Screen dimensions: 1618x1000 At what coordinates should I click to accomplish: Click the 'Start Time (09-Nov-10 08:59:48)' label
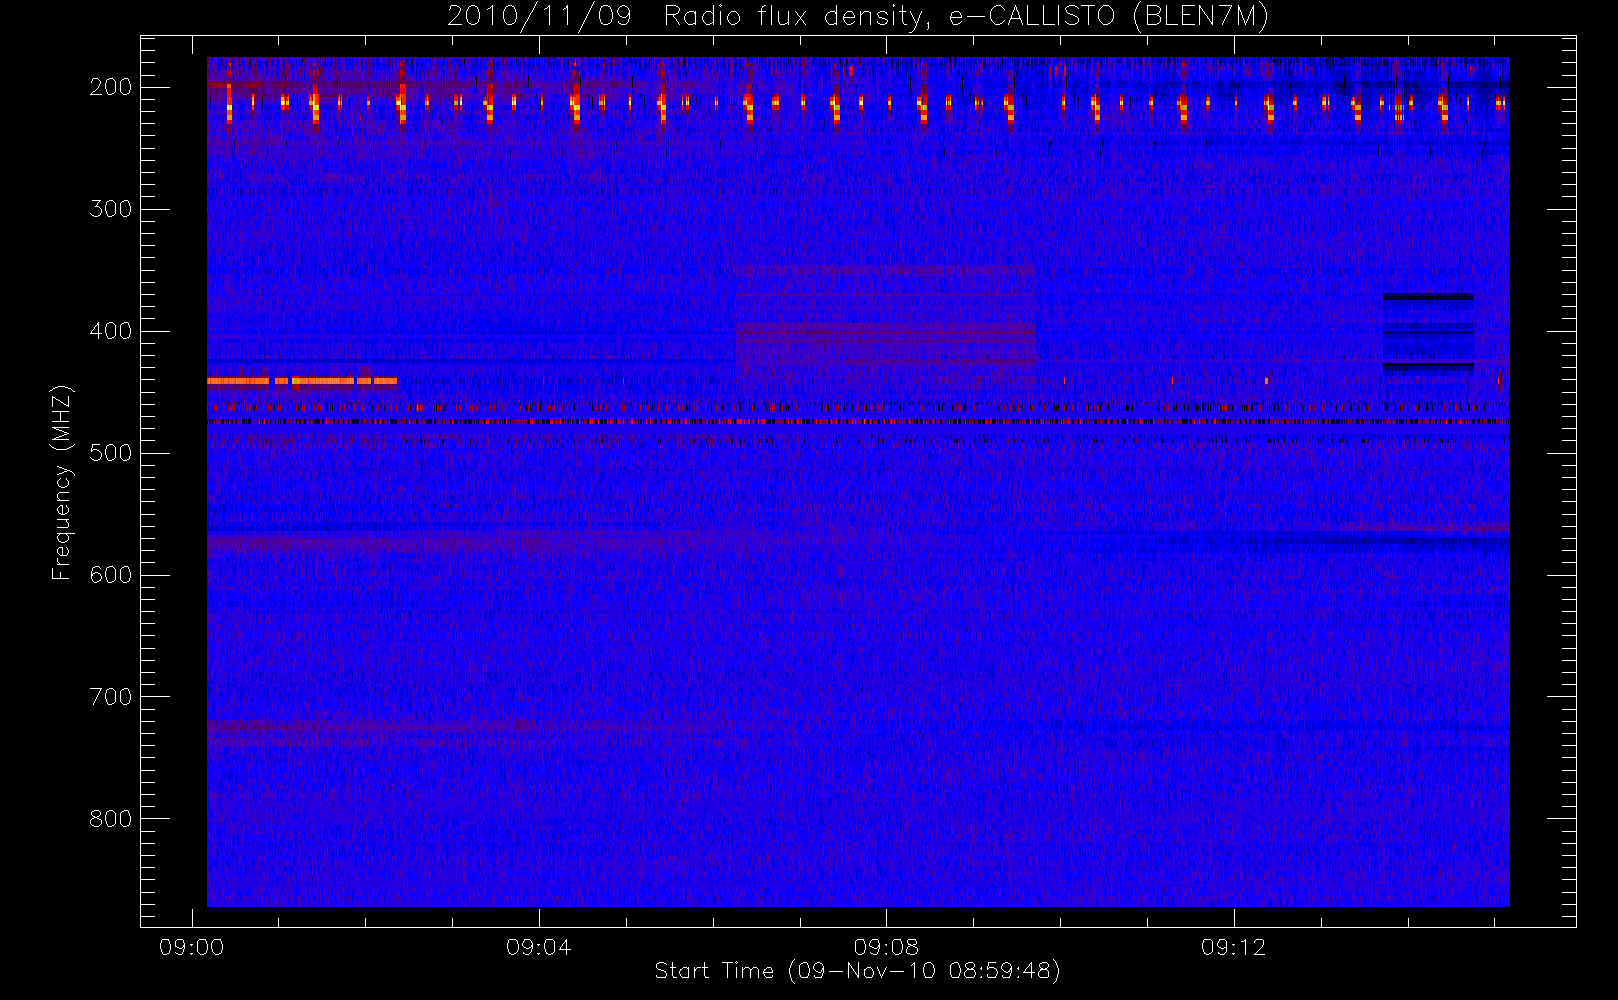pos(857,971)
